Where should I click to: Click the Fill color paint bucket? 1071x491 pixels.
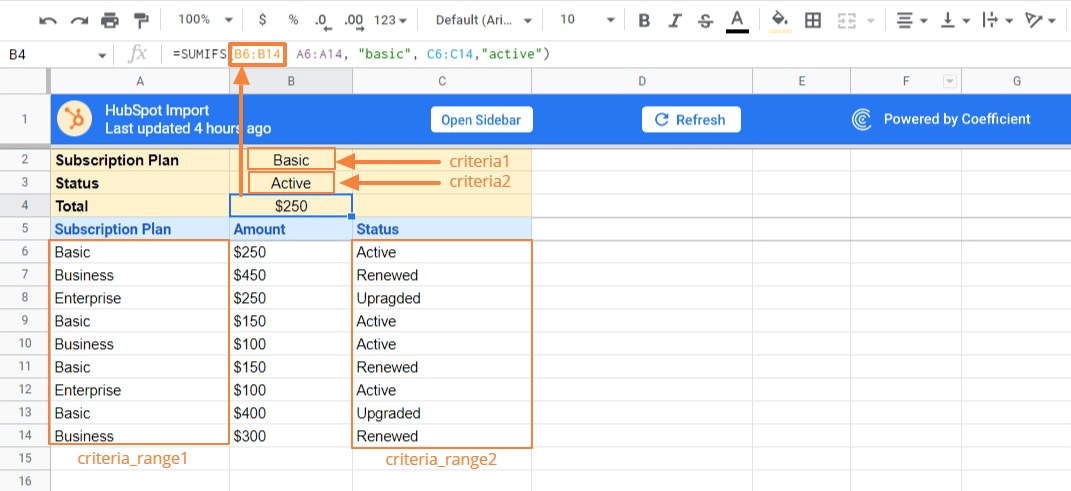coord(780,20)
